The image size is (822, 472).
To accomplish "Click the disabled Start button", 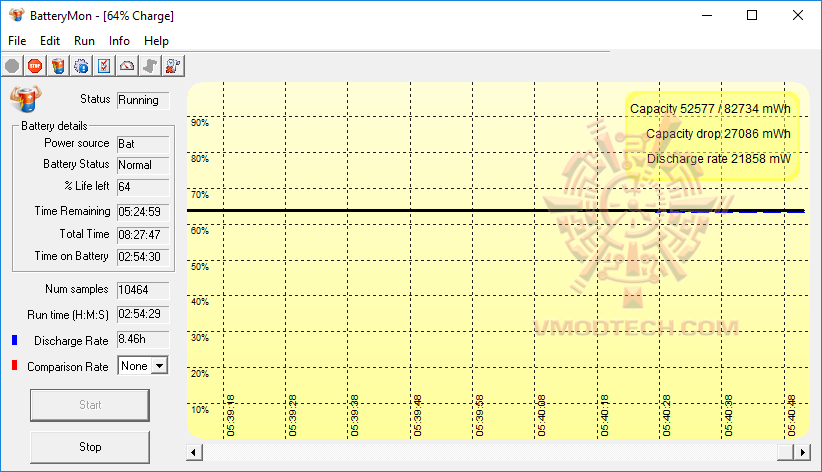I will pos(90,405).
